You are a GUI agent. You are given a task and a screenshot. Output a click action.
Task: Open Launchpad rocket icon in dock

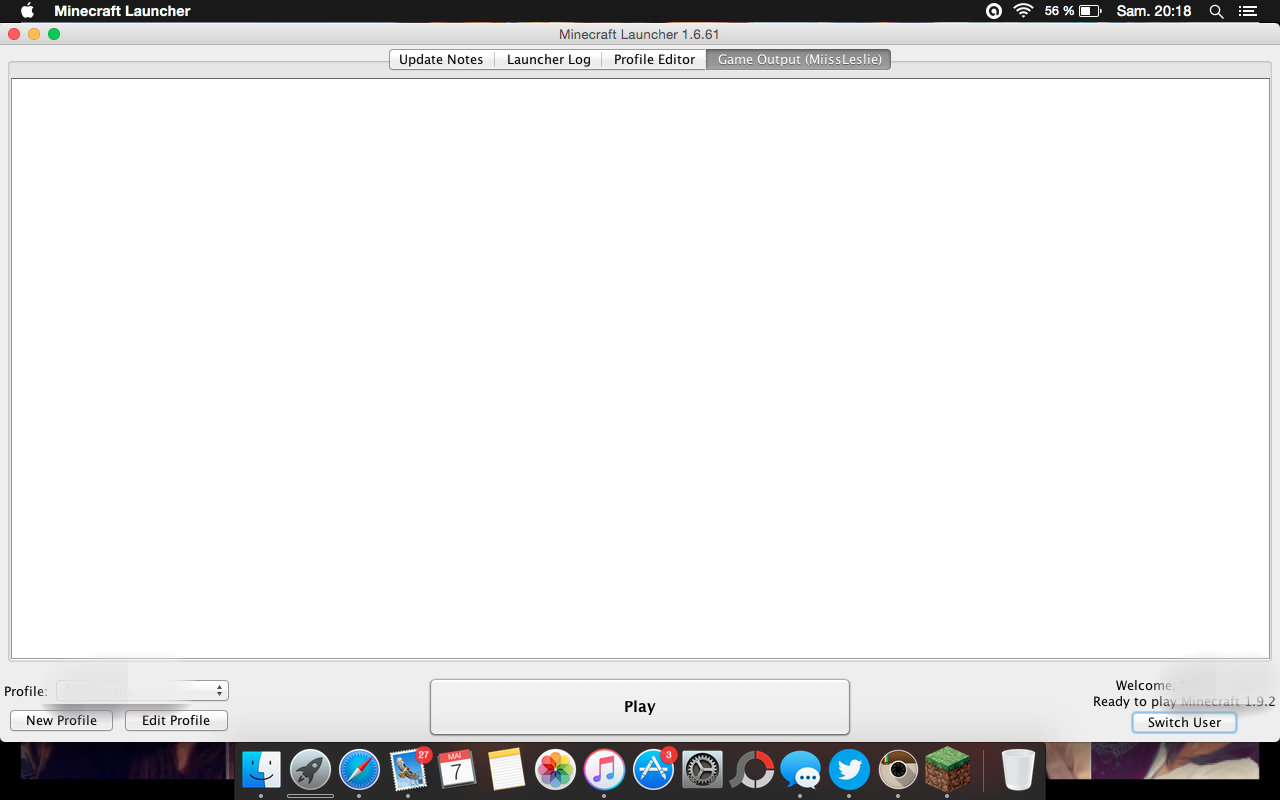click(x=310, y=769)
